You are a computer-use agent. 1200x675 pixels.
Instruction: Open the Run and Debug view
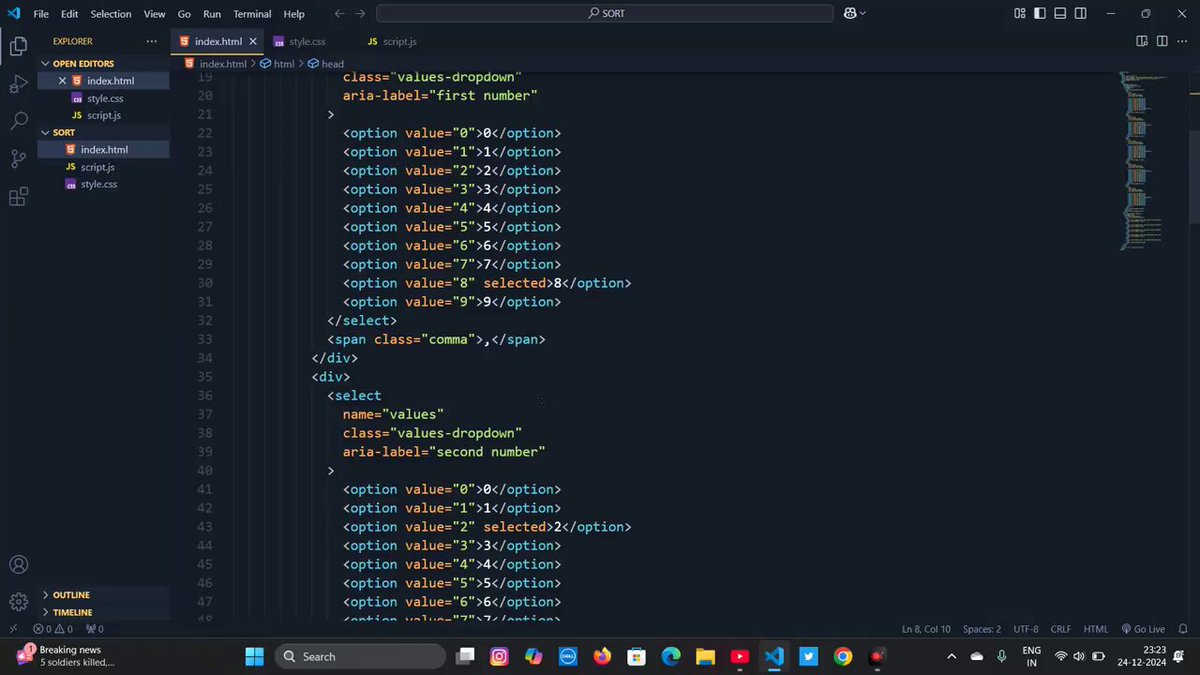tap(18, 84)
